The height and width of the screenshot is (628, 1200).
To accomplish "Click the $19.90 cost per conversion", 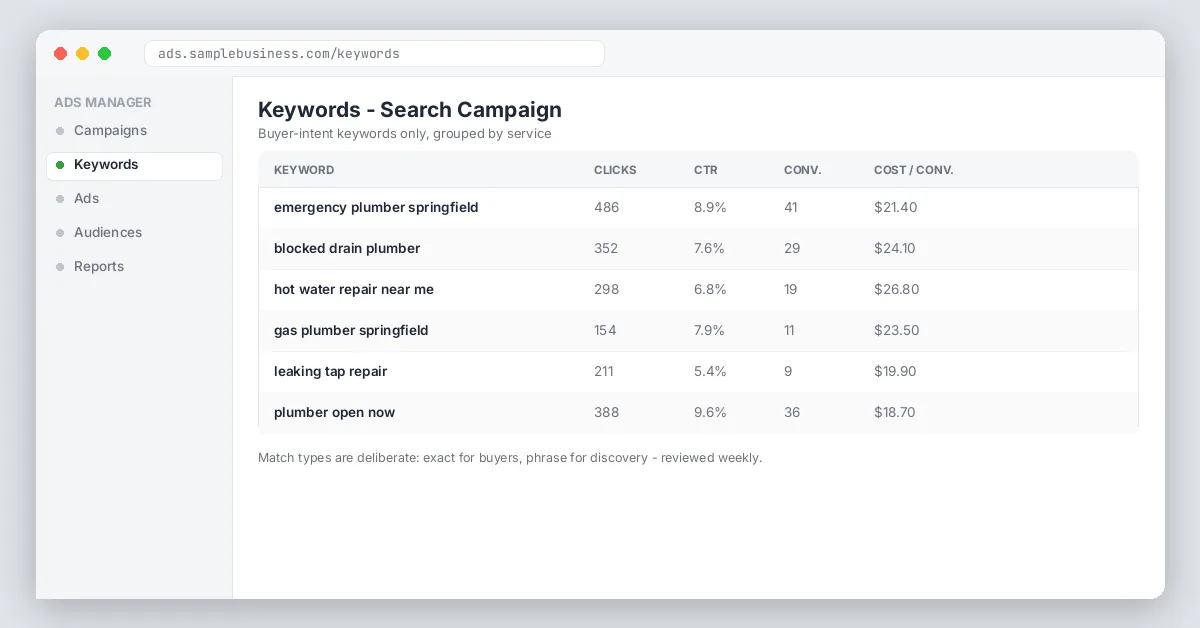I will (895, 372).
